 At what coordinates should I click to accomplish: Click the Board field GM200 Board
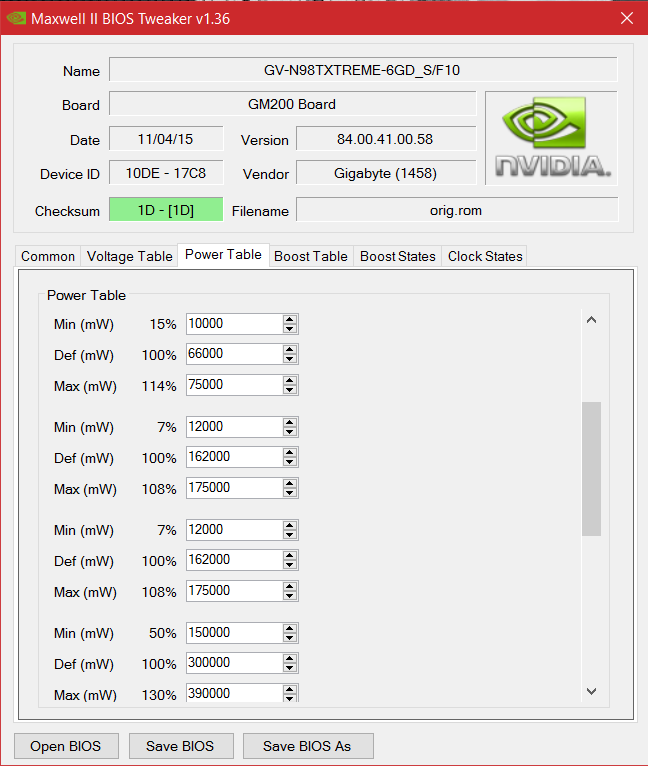(x=292, y=104)
